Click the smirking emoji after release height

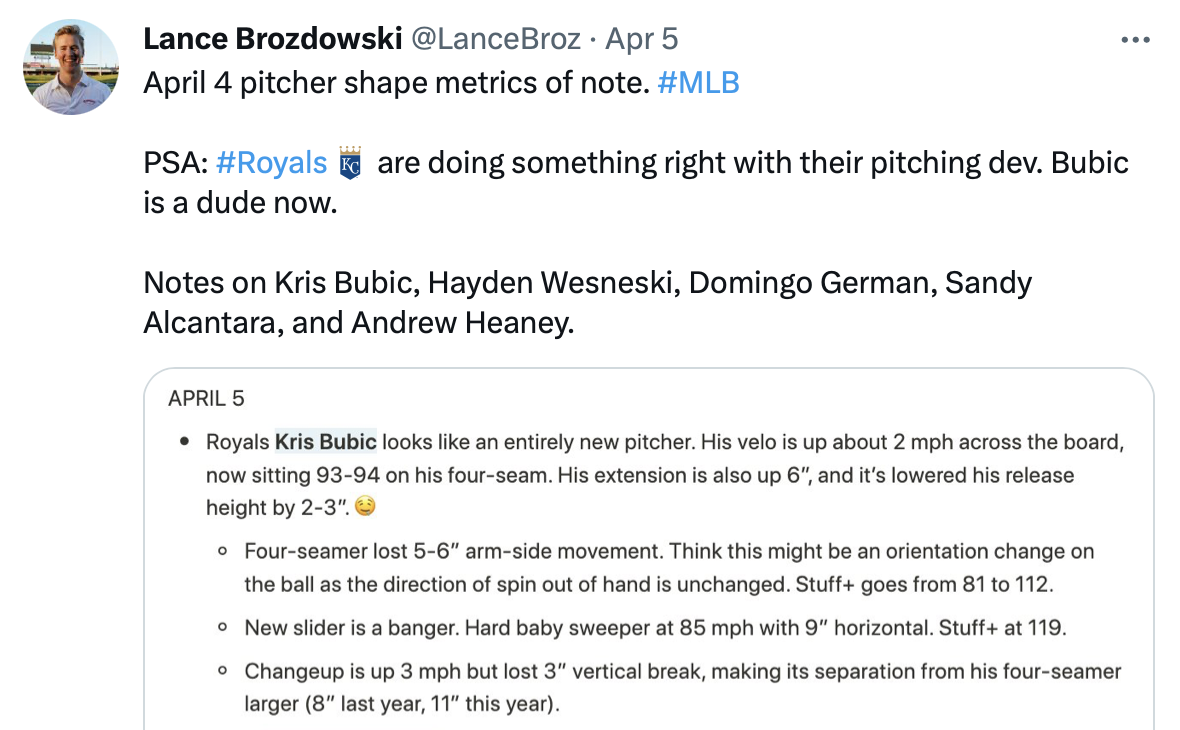coord(366,508)
